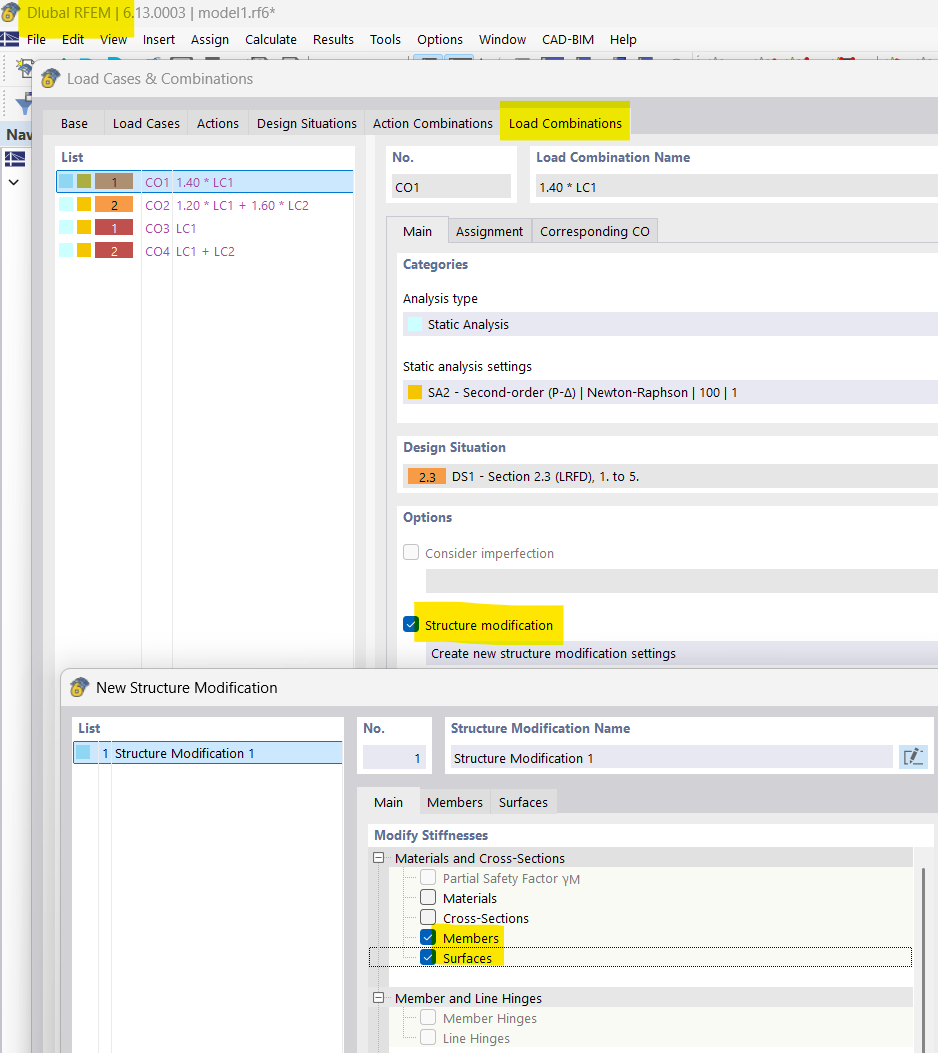The image size is (938, 1053).
Task: Open the Results menu
Action: tap(333, 40)
